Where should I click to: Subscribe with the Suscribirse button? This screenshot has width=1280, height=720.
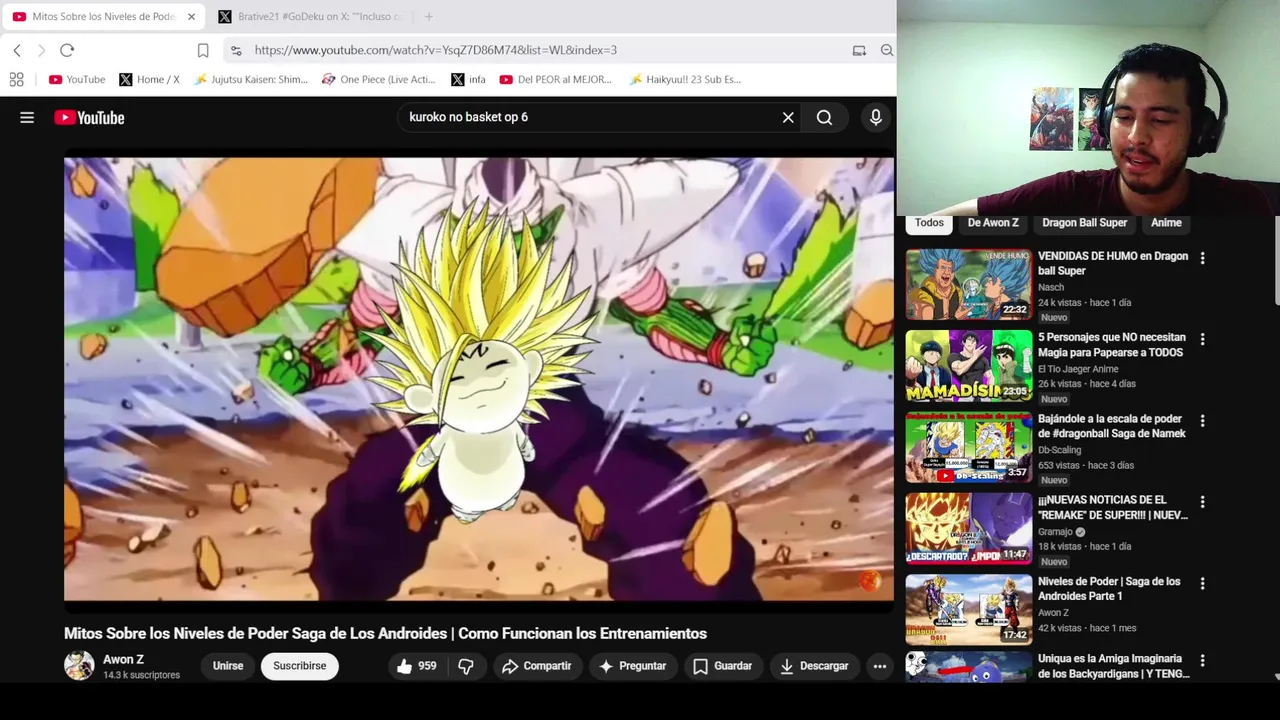click(300, 666)
